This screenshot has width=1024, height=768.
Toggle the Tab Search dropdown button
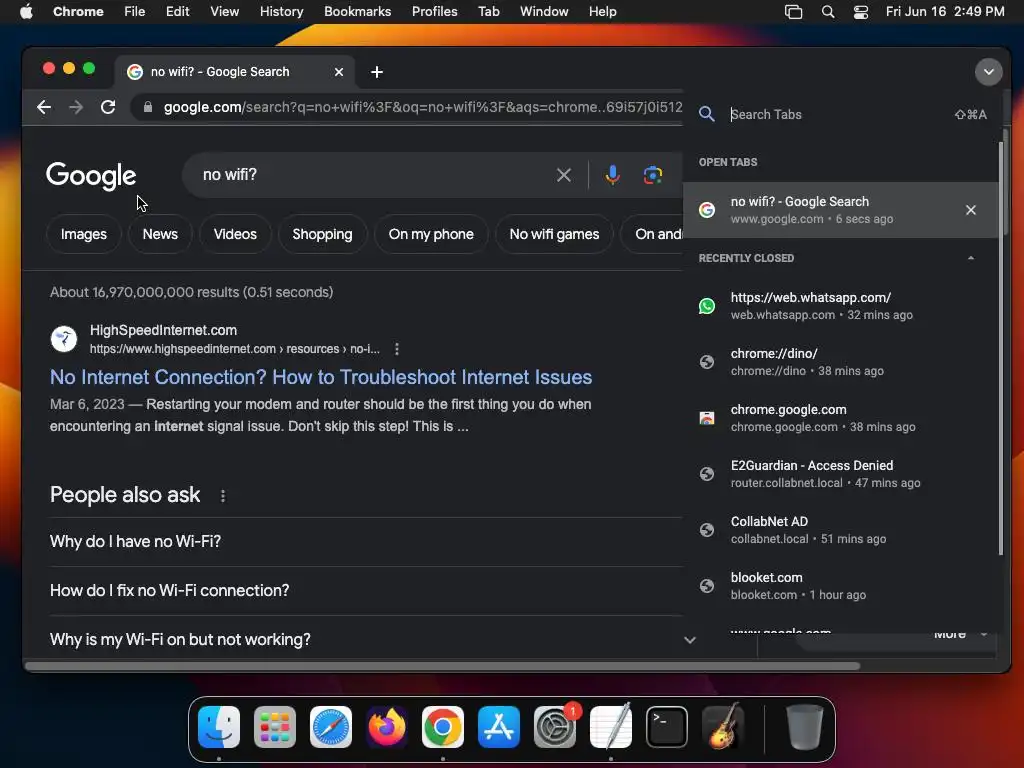click(x=988, y=72)
